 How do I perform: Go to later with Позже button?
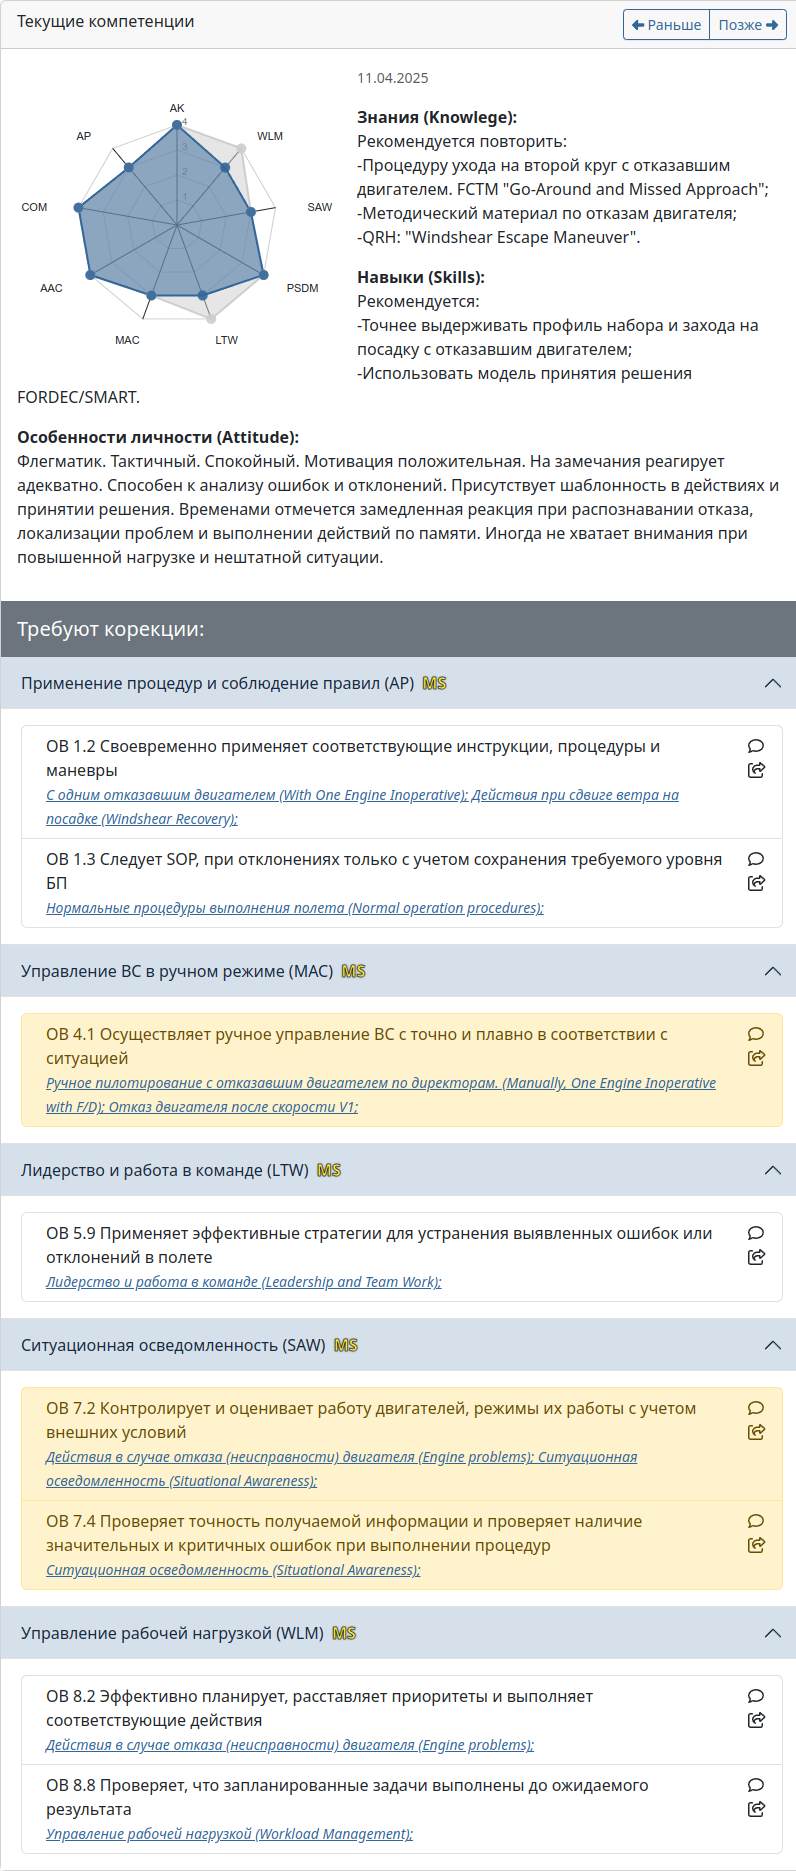tap(748, 25)
